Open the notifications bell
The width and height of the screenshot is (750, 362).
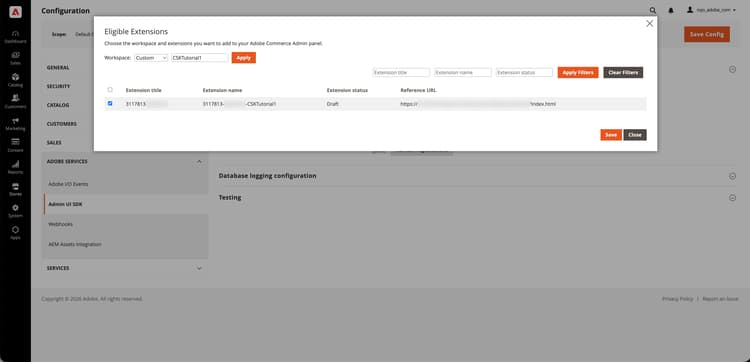click(x=671, y=10)
